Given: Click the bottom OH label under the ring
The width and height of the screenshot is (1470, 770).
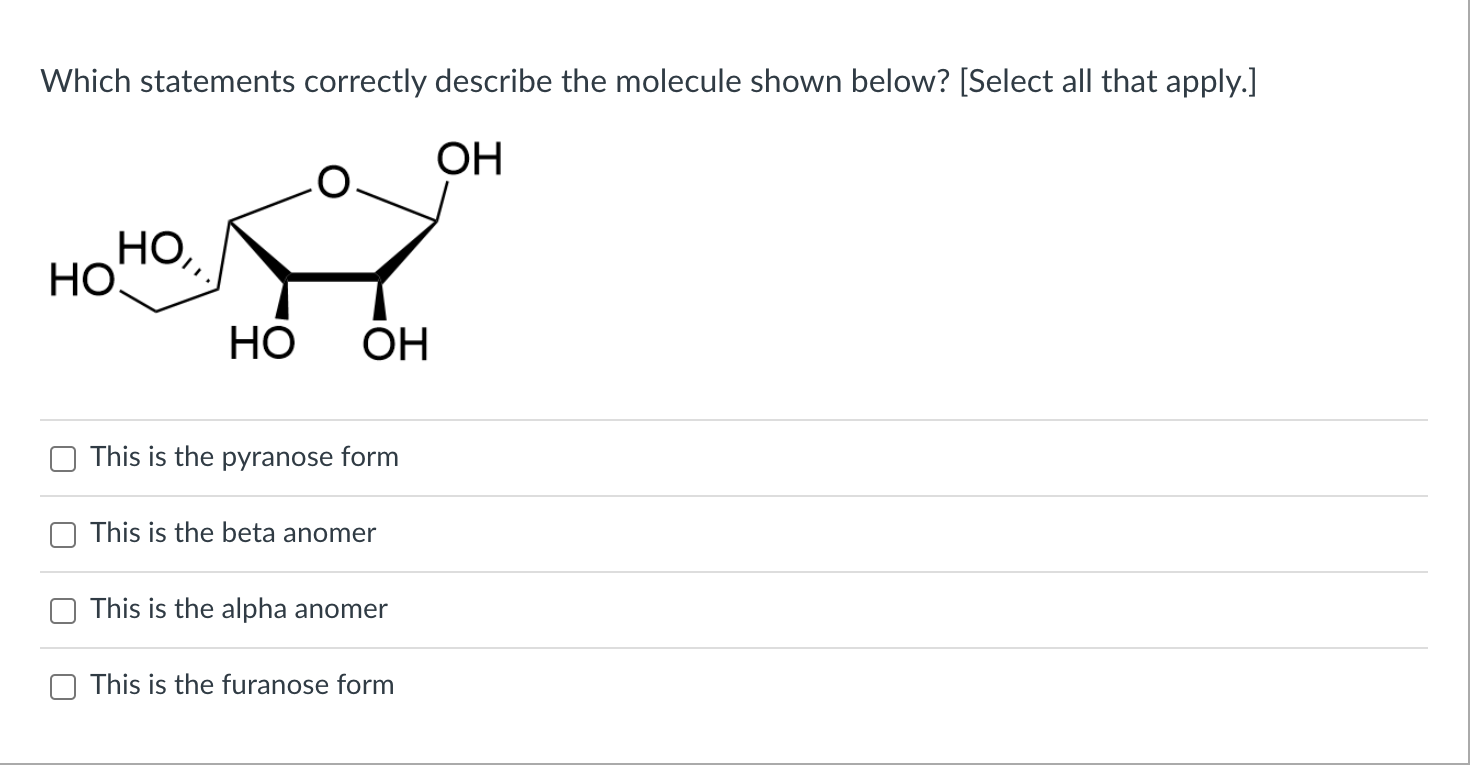Looking at the screenshot, I should [398, 344].
